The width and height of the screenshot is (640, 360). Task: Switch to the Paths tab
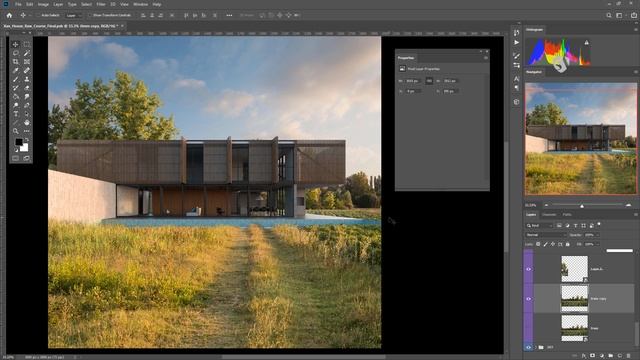click(567, 214)
